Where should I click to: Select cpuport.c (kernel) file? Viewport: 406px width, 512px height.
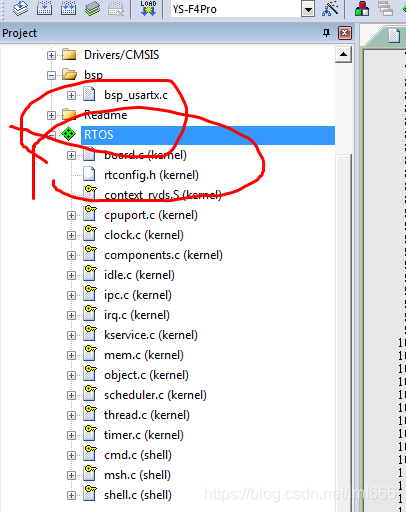point(151,215)
